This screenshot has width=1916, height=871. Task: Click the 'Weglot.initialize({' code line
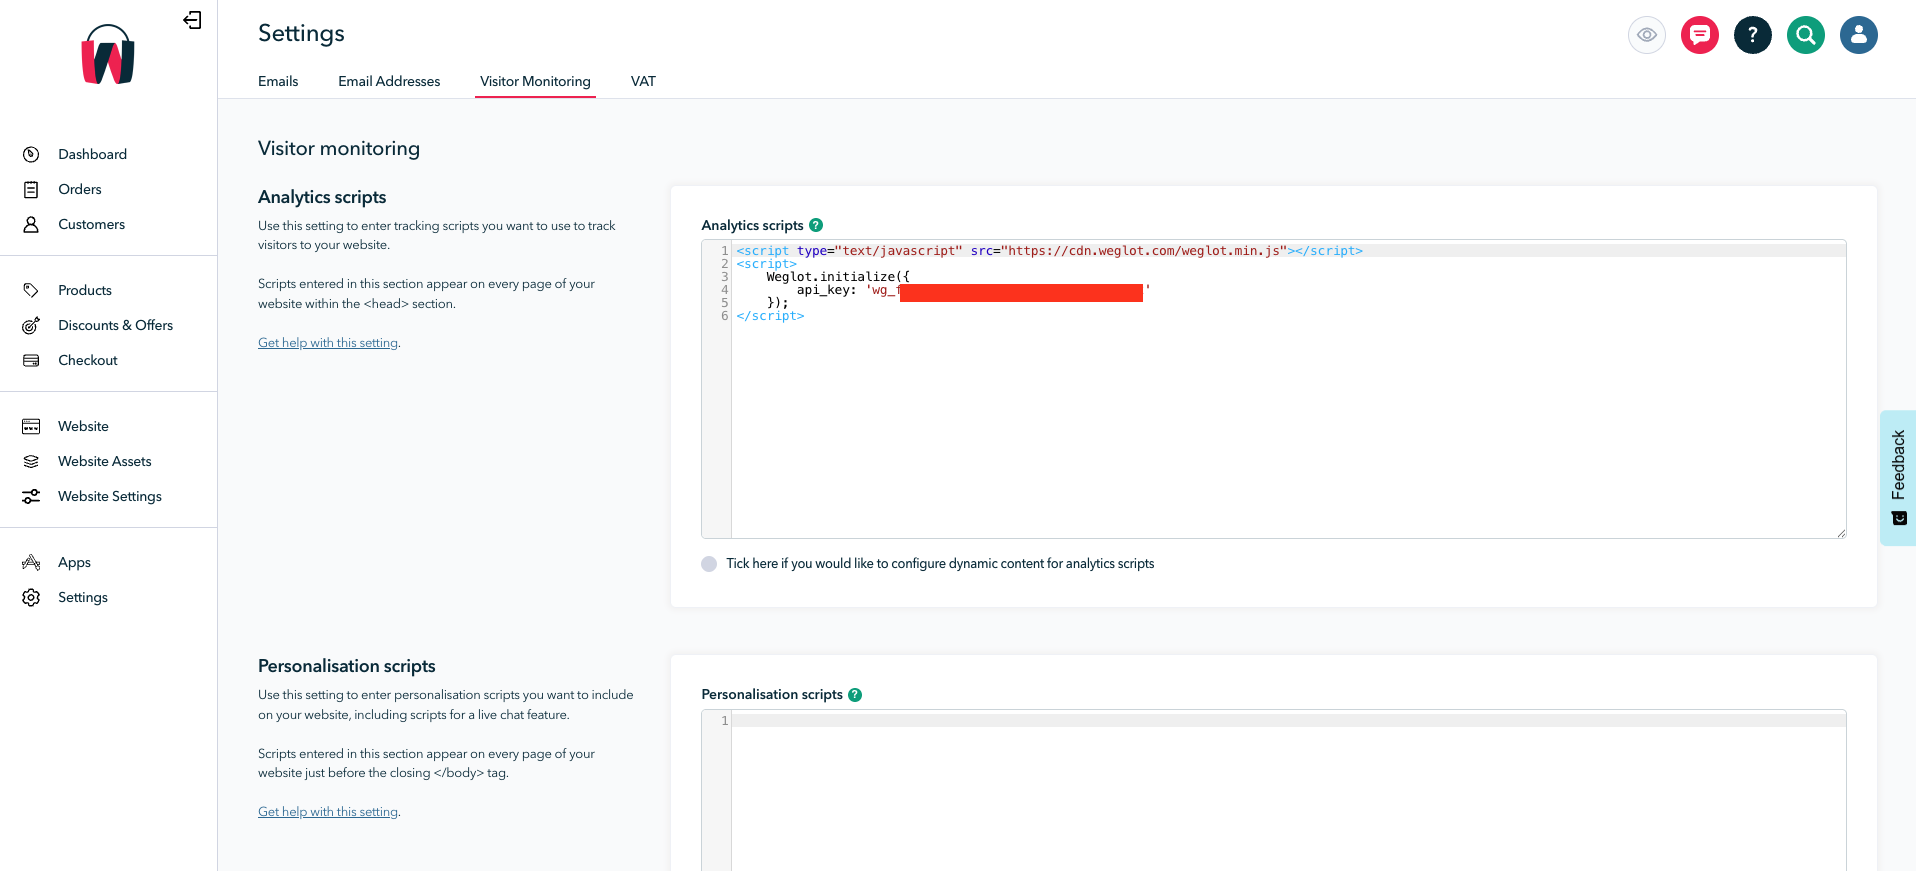coord(838,277)
